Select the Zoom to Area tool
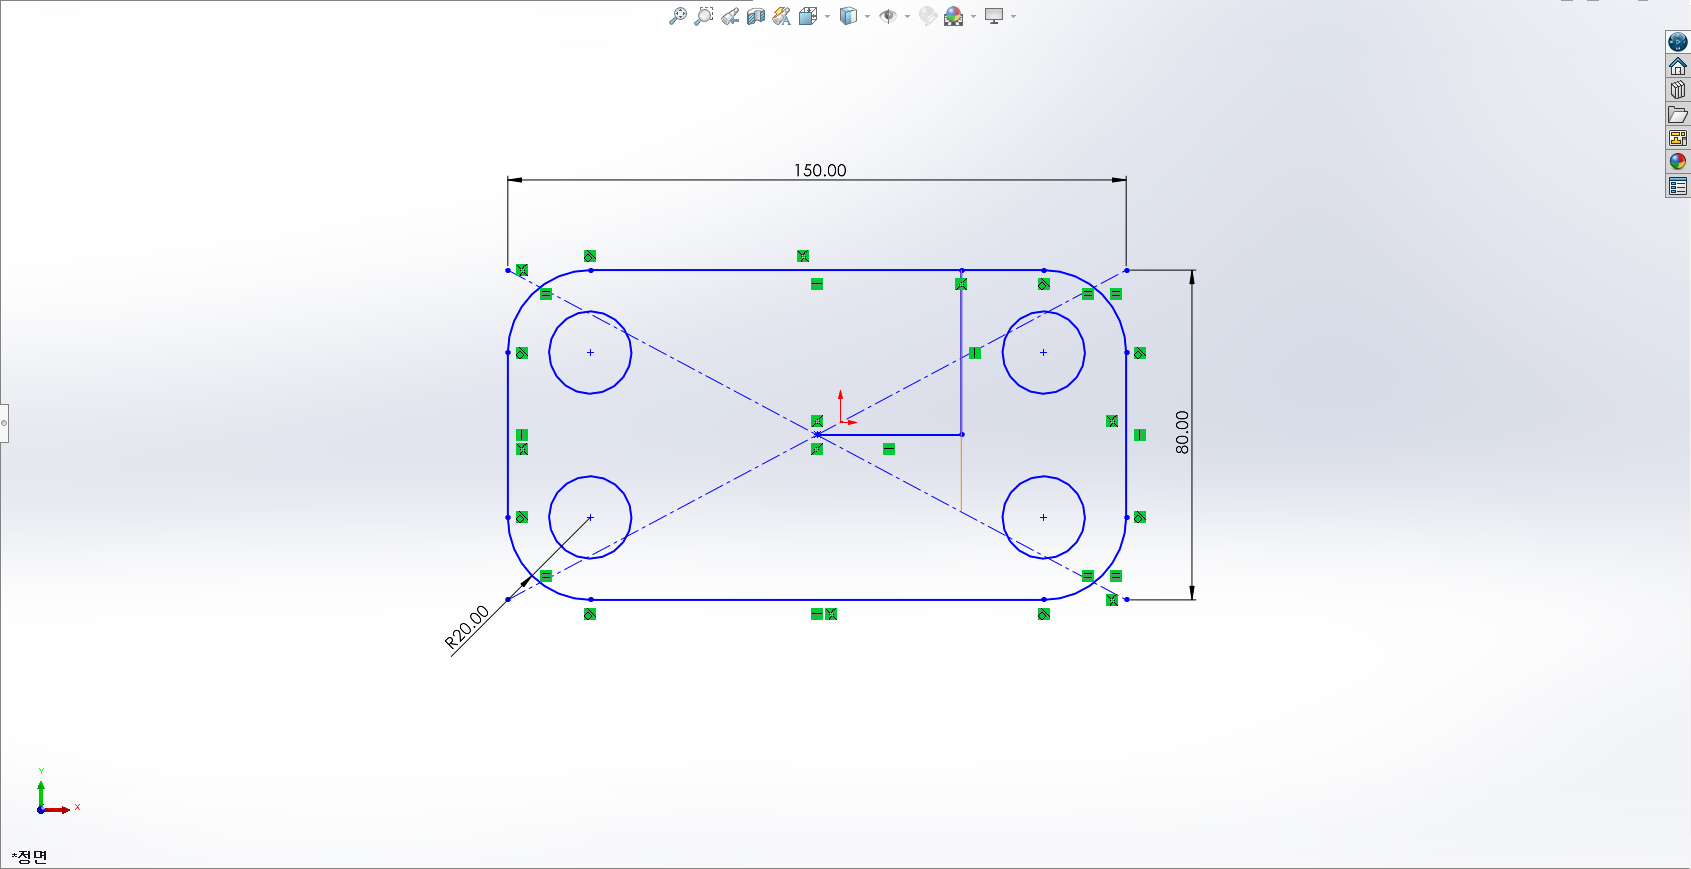 click(x=704, y=16)
